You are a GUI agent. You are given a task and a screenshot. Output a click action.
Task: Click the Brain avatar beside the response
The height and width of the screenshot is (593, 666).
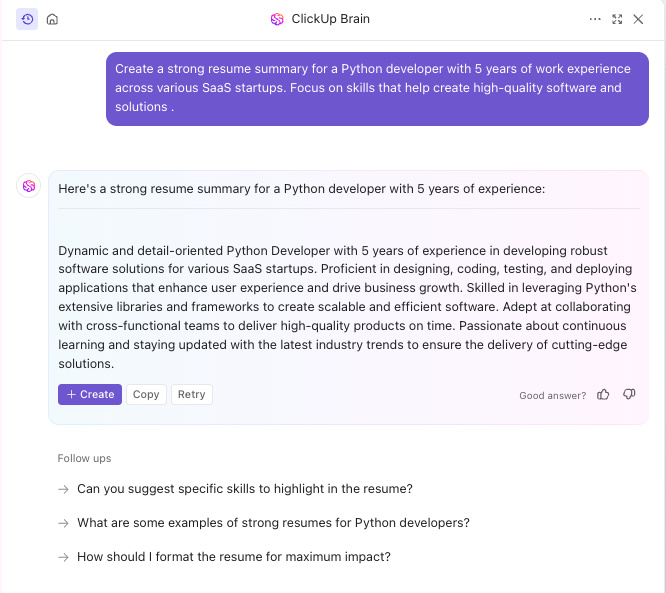tap(29, 186)
